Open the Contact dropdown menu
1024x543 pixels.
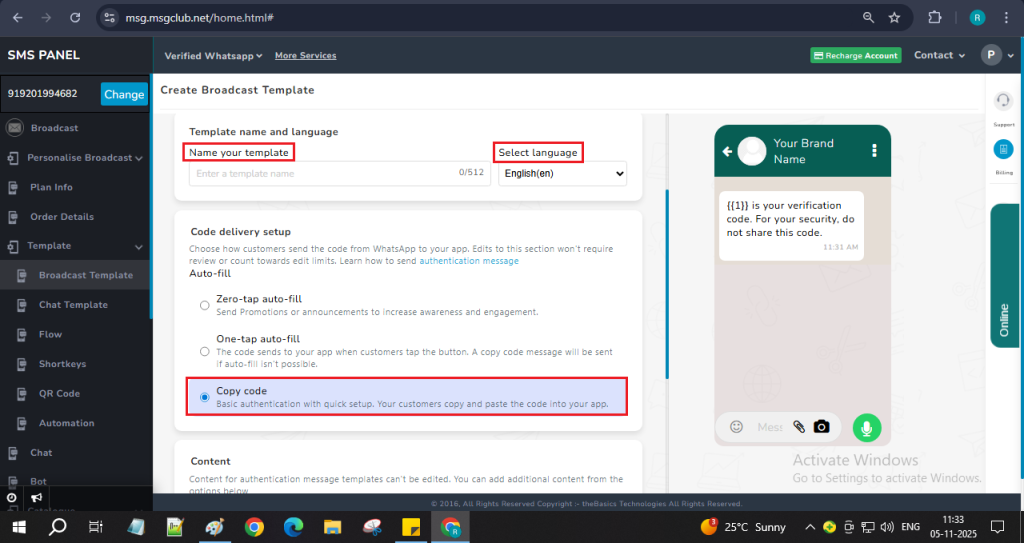(x=939, y=56)
